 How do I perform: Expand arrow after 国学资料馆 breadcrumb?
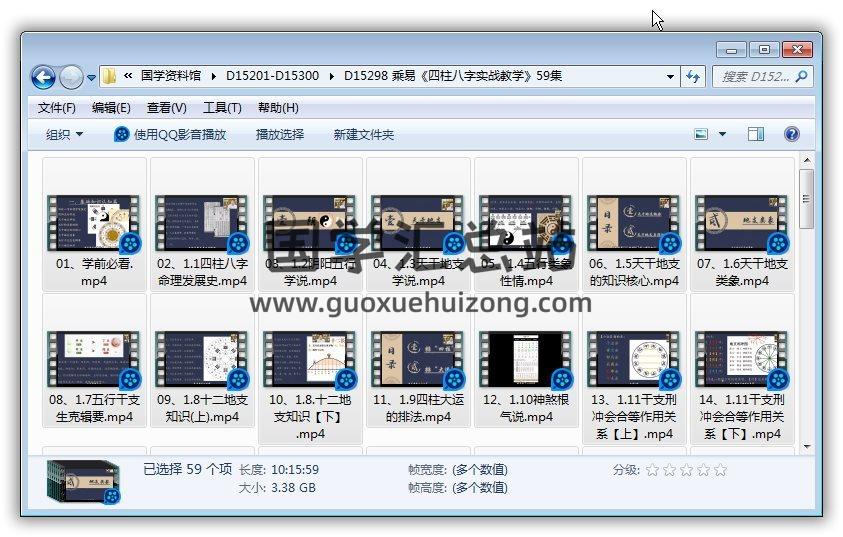click(214, 76)
